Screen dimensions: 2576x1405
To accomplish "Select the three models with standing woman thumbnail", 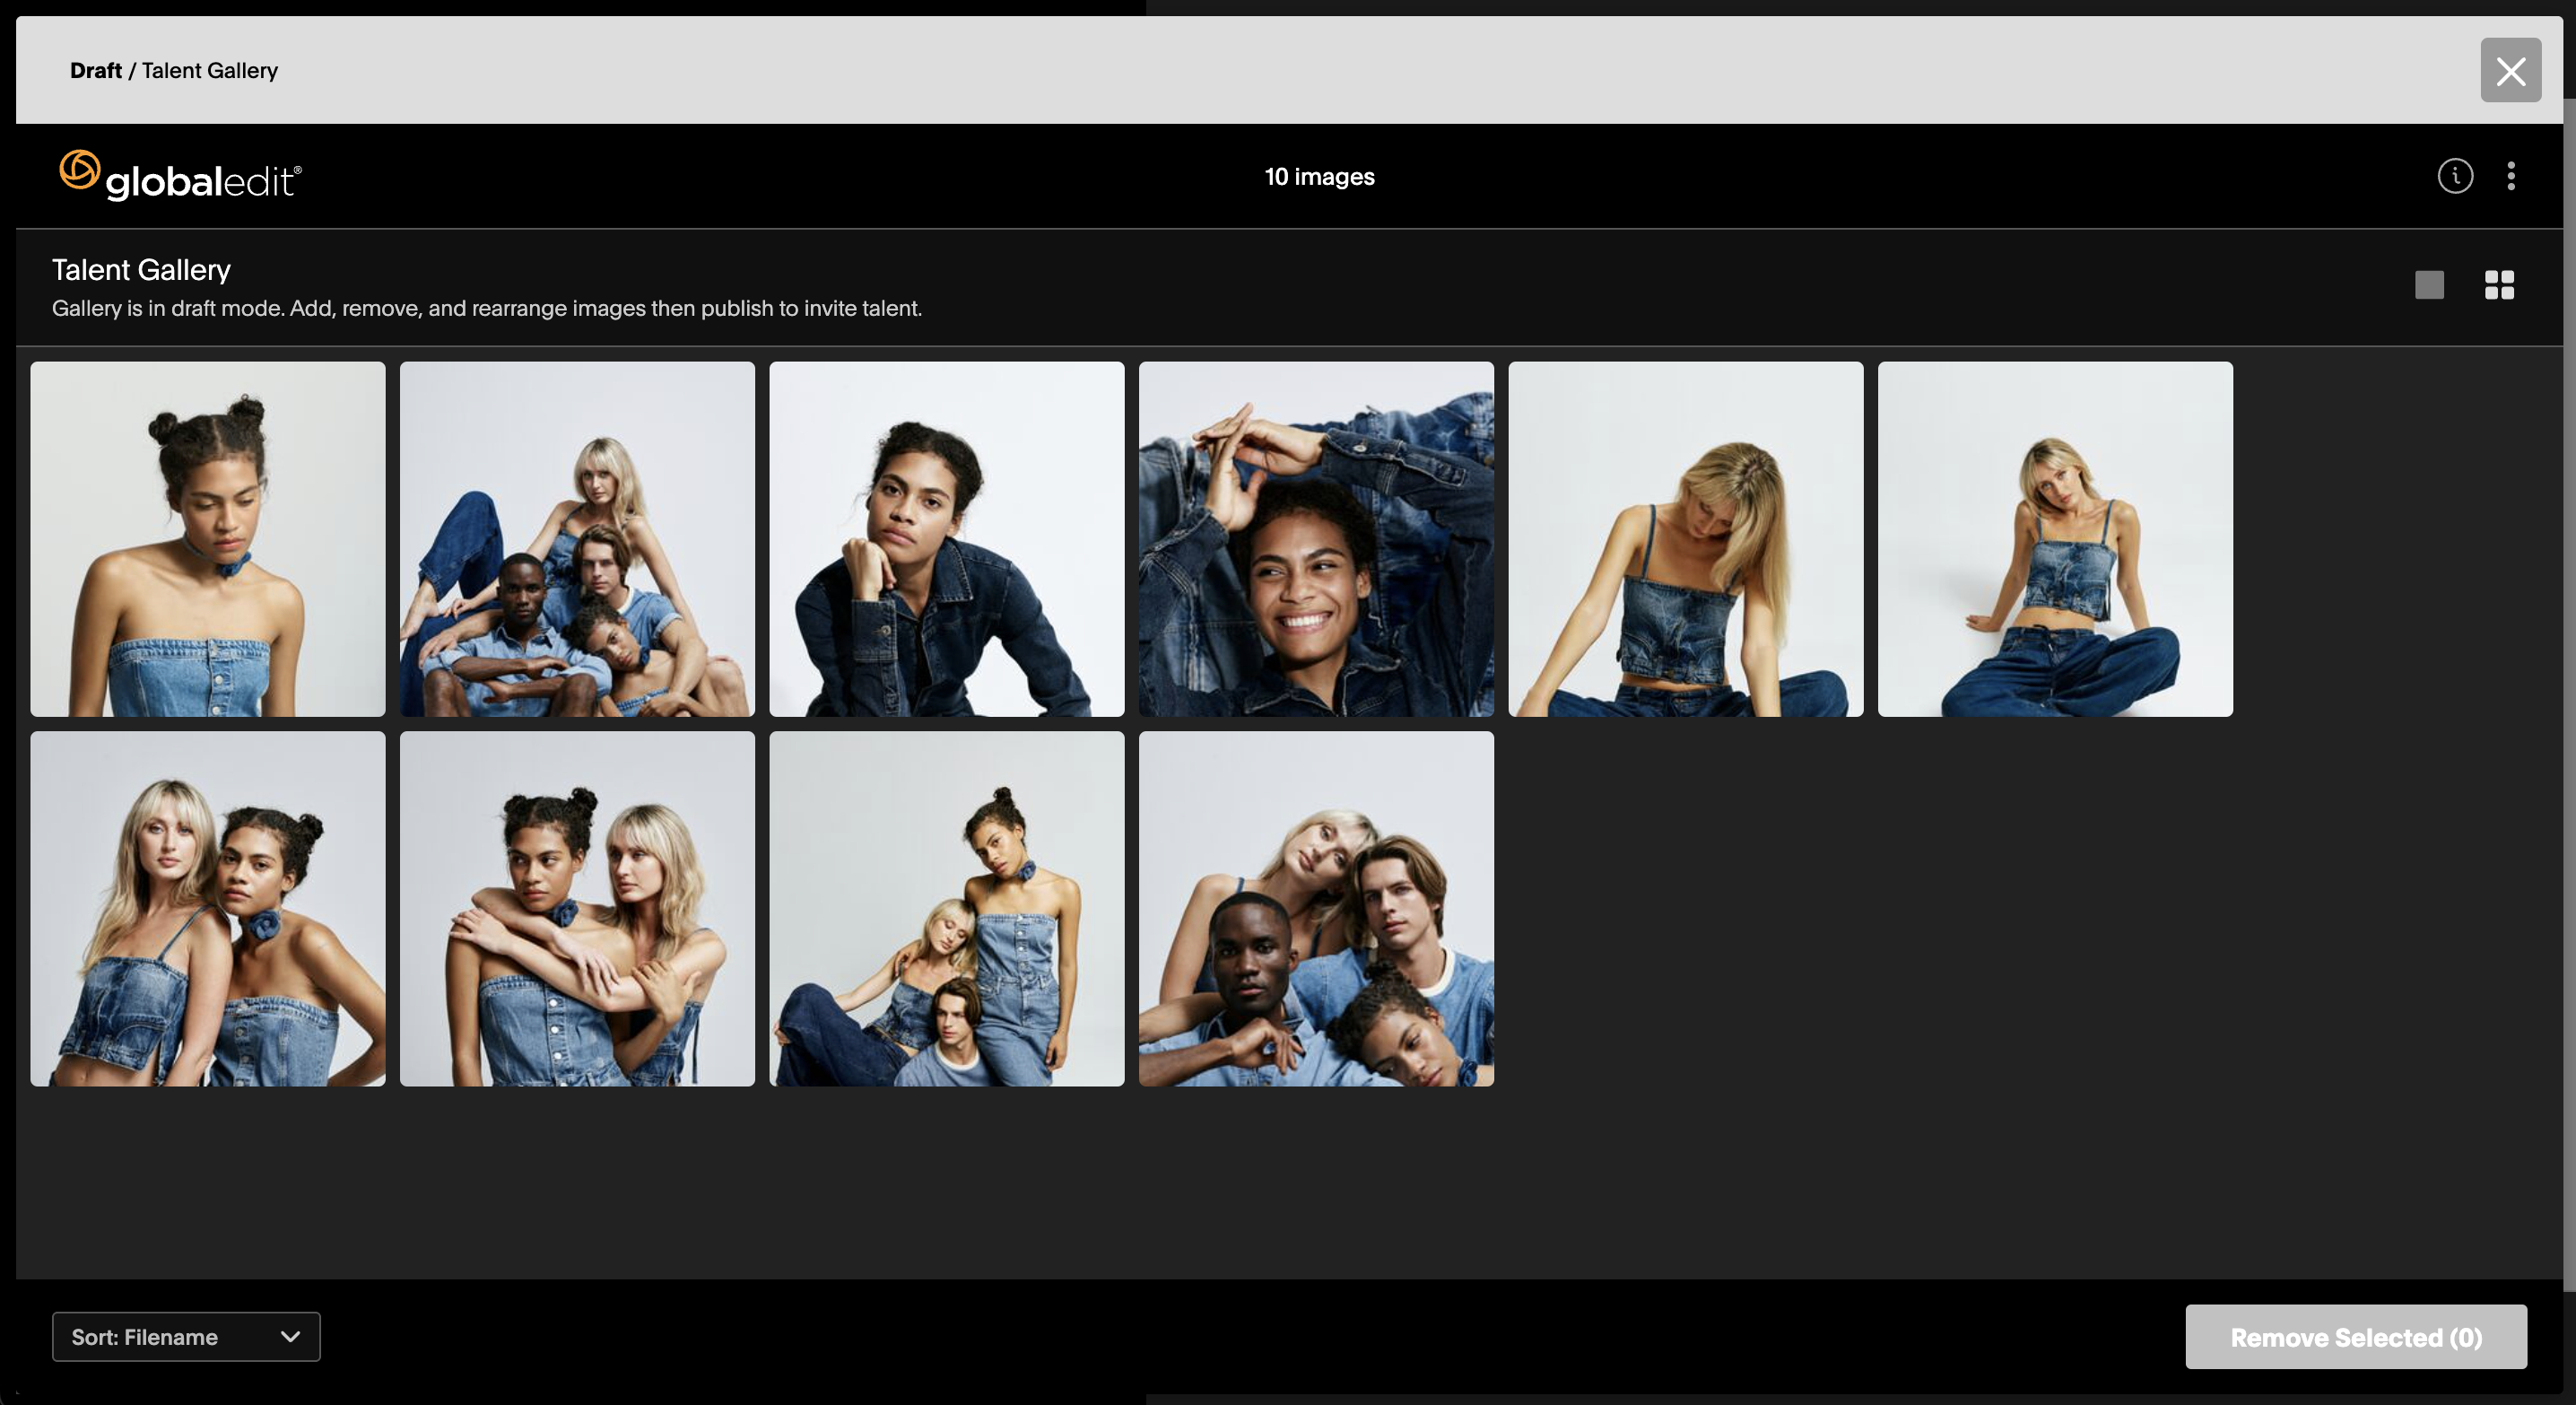I will click(947, 909).
